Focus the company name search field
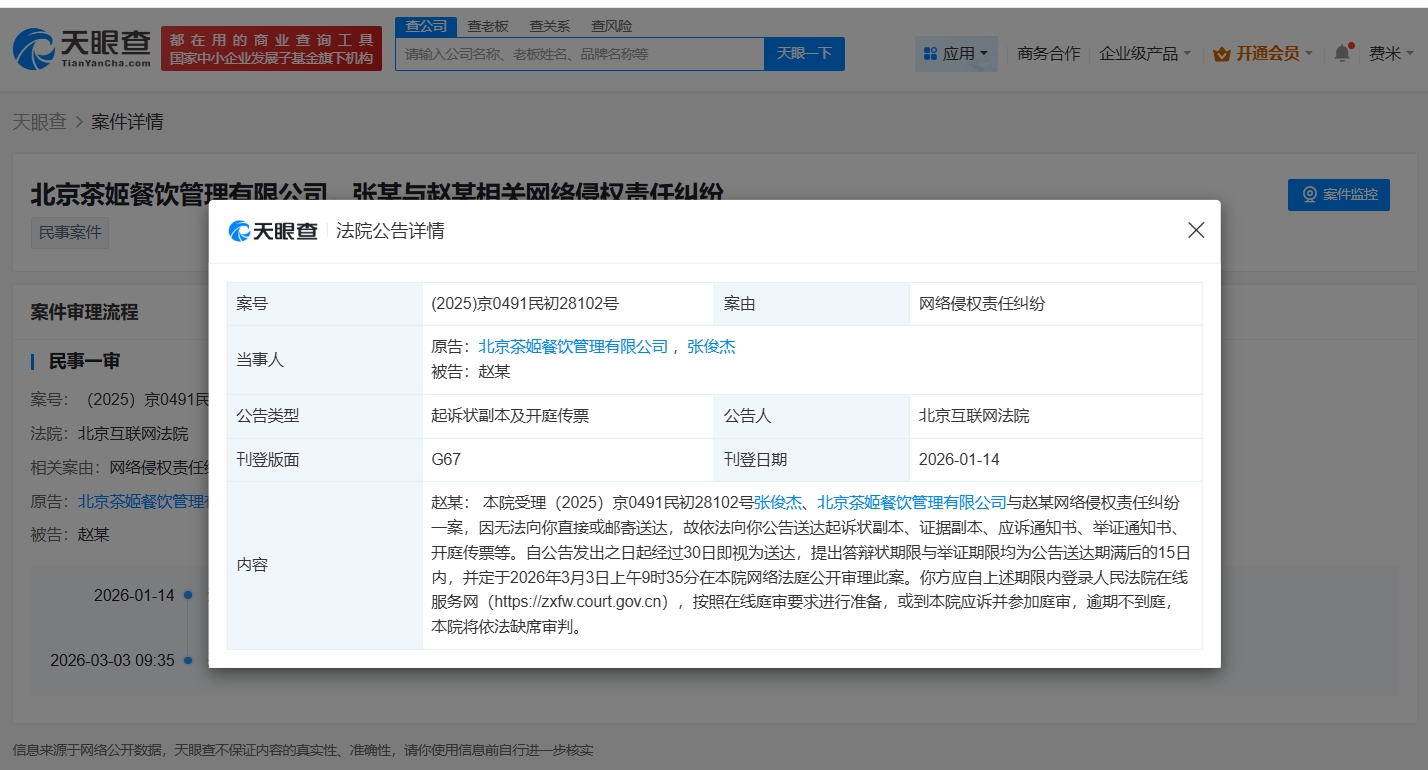Viewport: 1428px width, 770px height. tap(580, 54)
